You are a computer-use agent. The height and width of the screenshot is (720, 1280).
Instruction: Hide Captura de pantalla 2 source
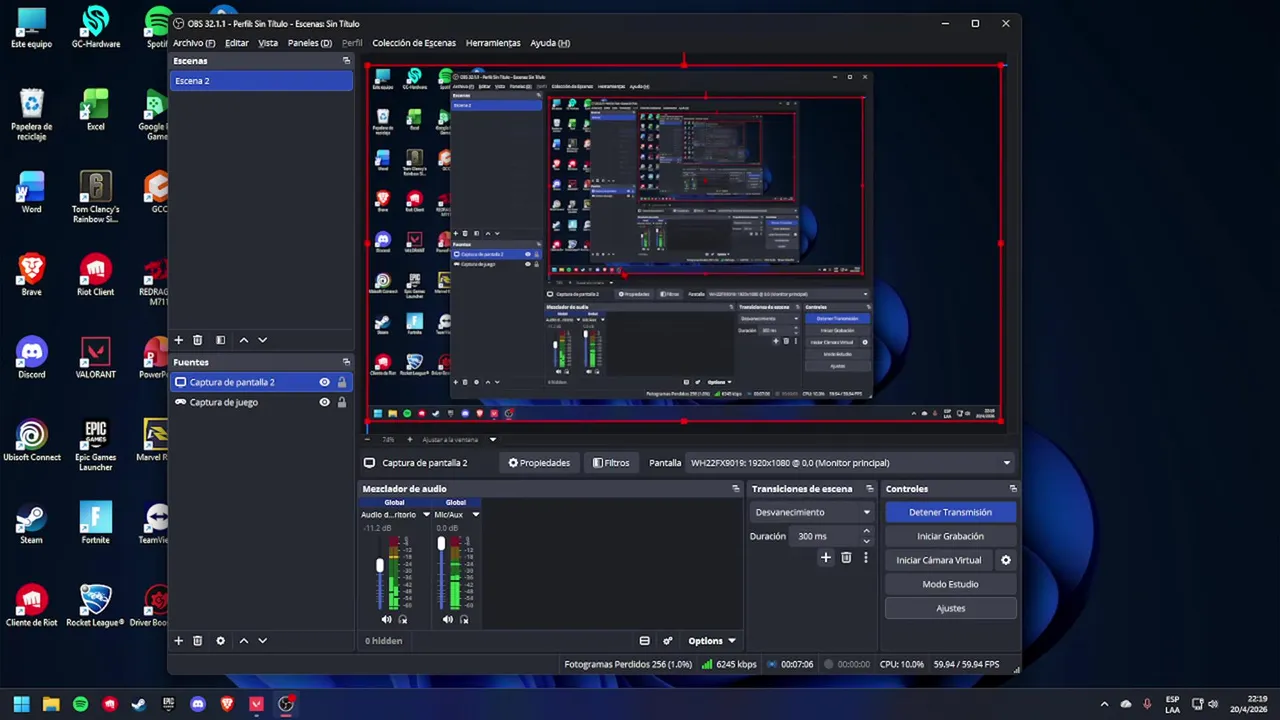click(324, 382)
